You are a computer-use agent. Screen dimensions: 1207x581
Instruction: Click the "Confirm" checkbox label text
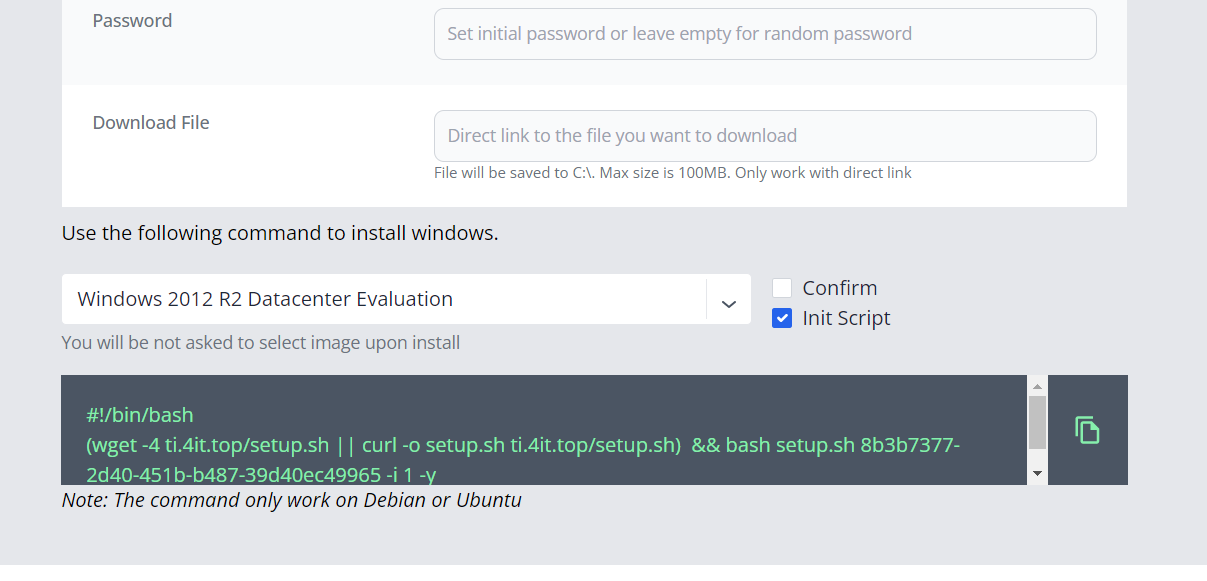[x=839, y=288]
